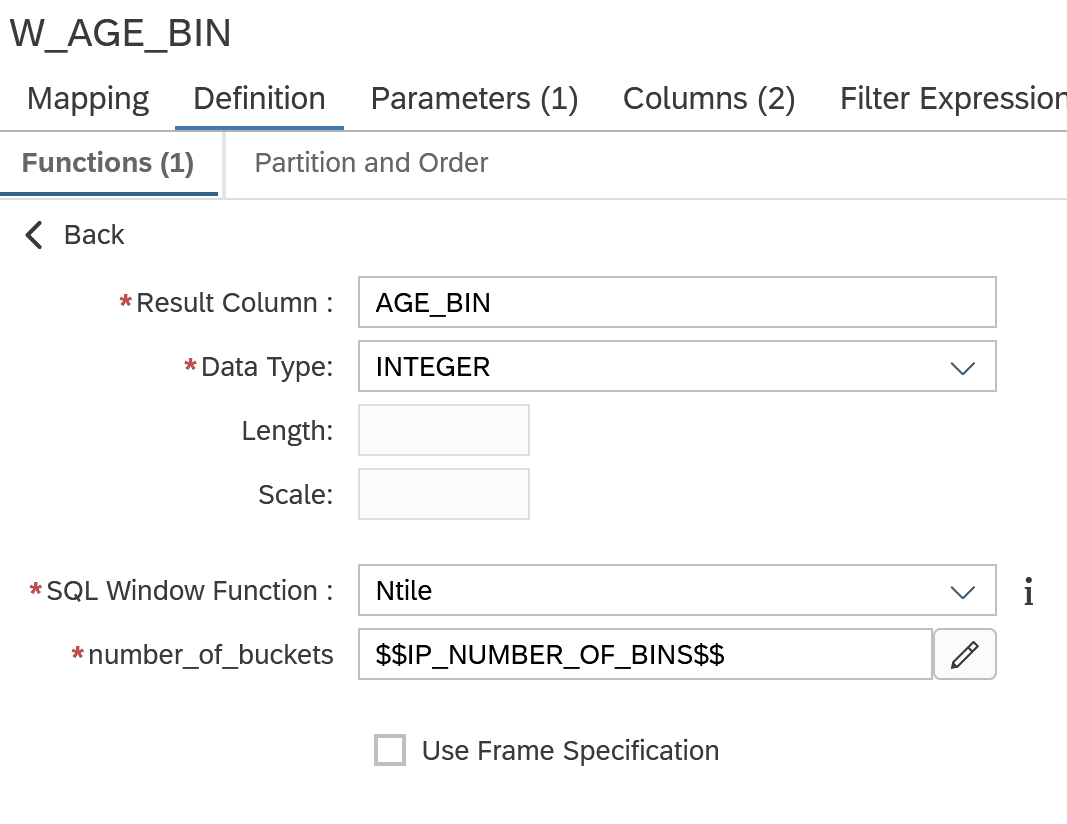Open the SQL Window Function dropdown chevron

tap(962, 591)
